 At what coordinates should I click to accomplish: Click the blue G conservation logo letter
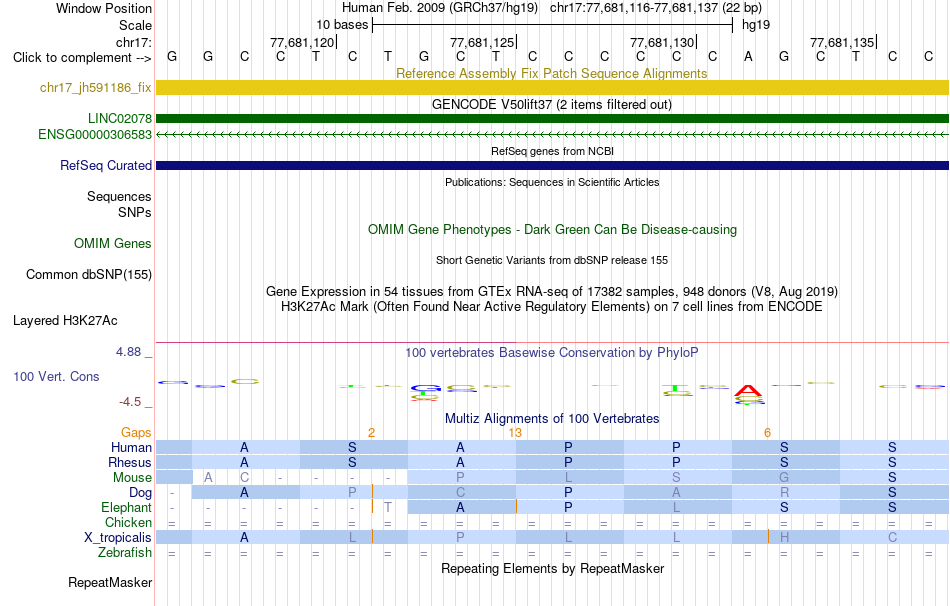425,388
